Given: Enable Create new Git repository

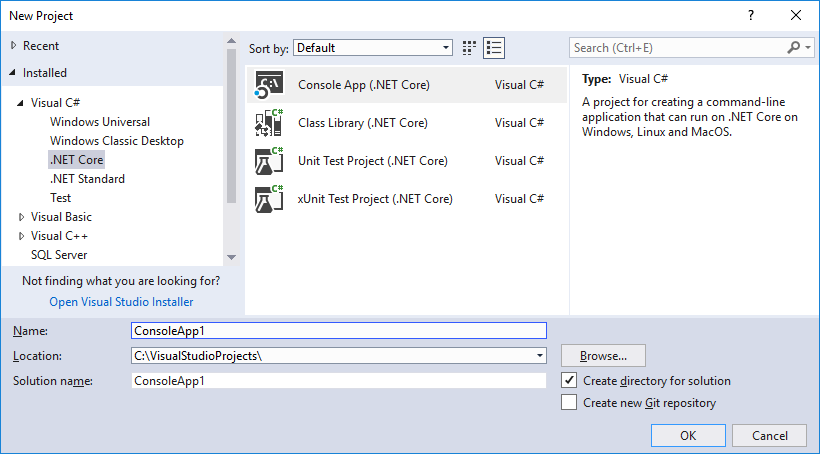Looking at the screenshot, I should coord(569,403).
